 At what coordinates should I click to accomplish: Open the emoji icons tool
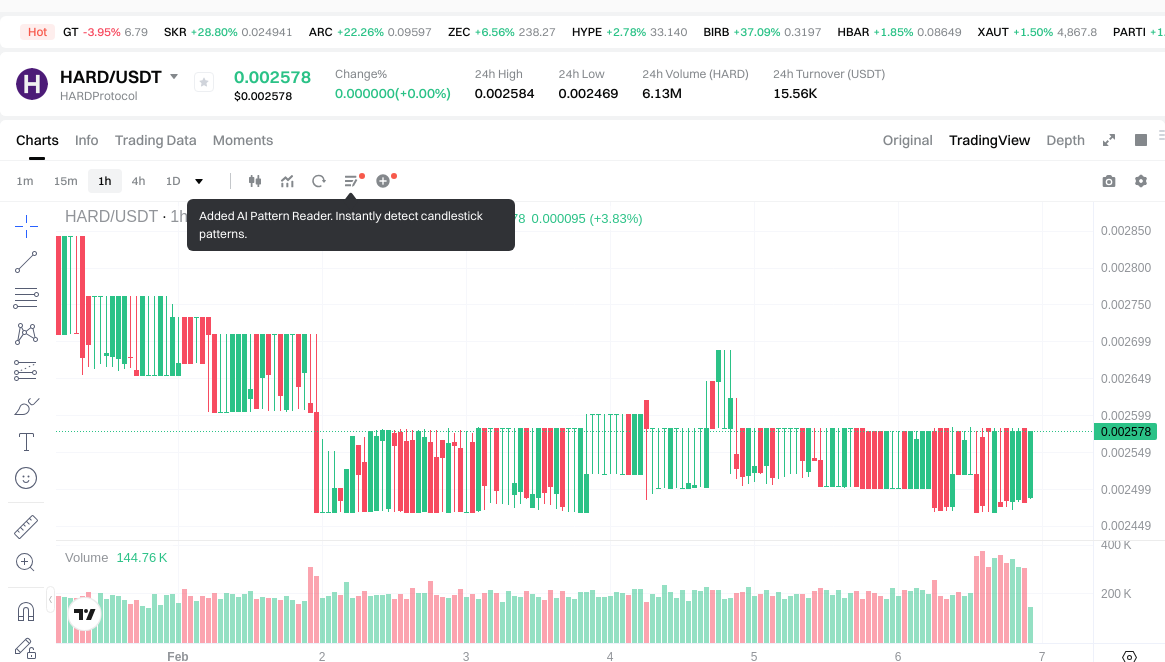tap(26, 478)
